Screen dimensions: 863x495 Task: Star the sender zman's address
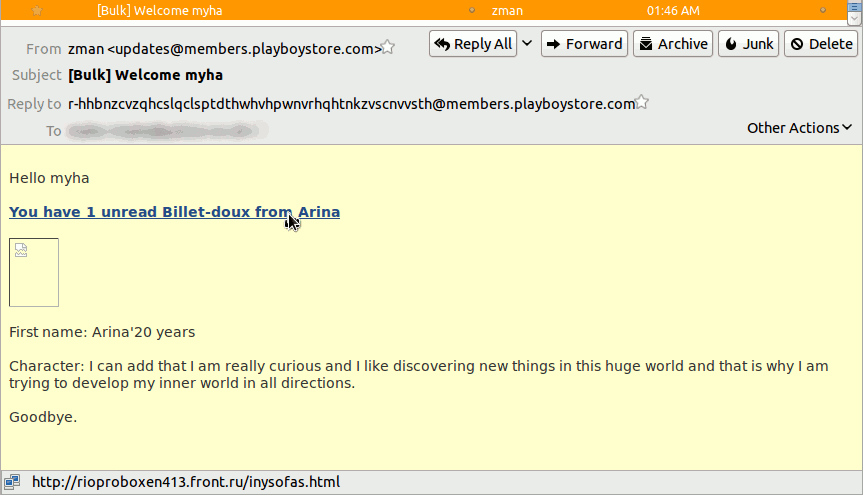tap(389, 48)
